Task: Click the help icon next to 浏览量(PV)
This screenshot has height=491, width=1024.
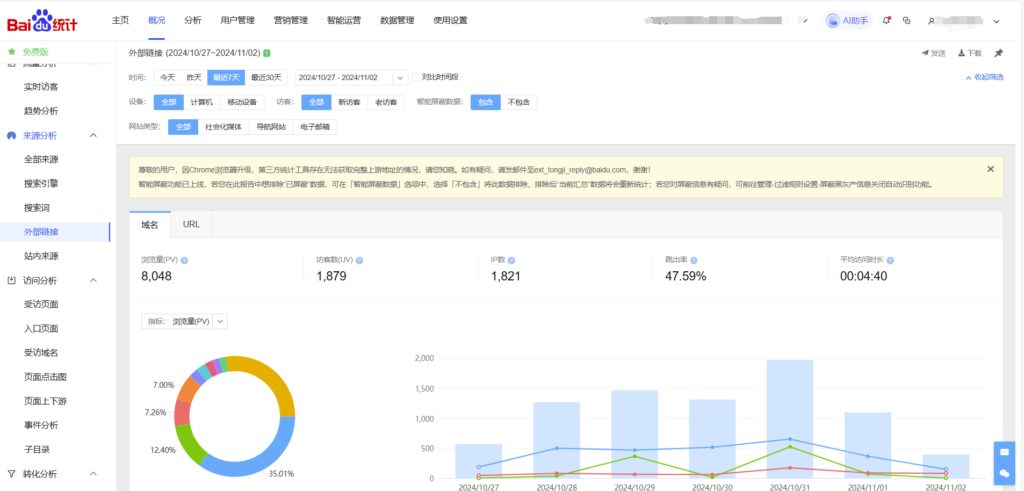Action: (184, 261)
